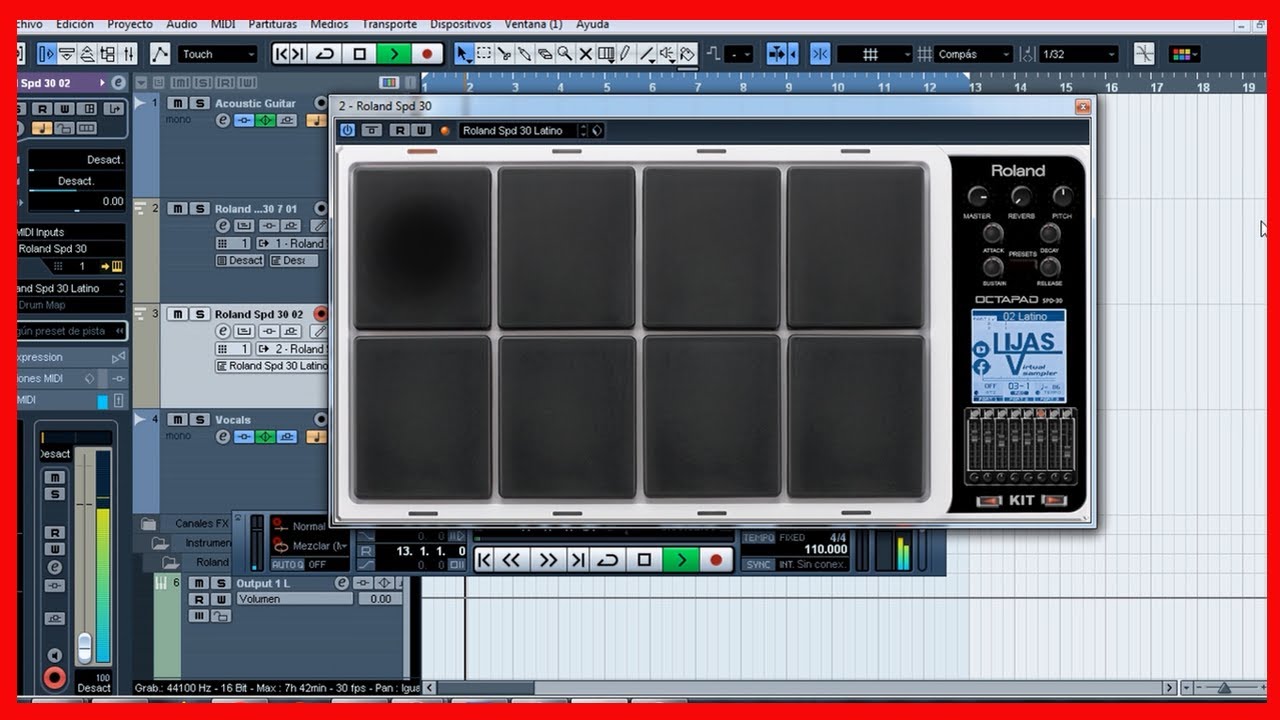Screen dimensions: 1280x720
Task: Open Drum Map selector in Inspector
Action: 72,305
